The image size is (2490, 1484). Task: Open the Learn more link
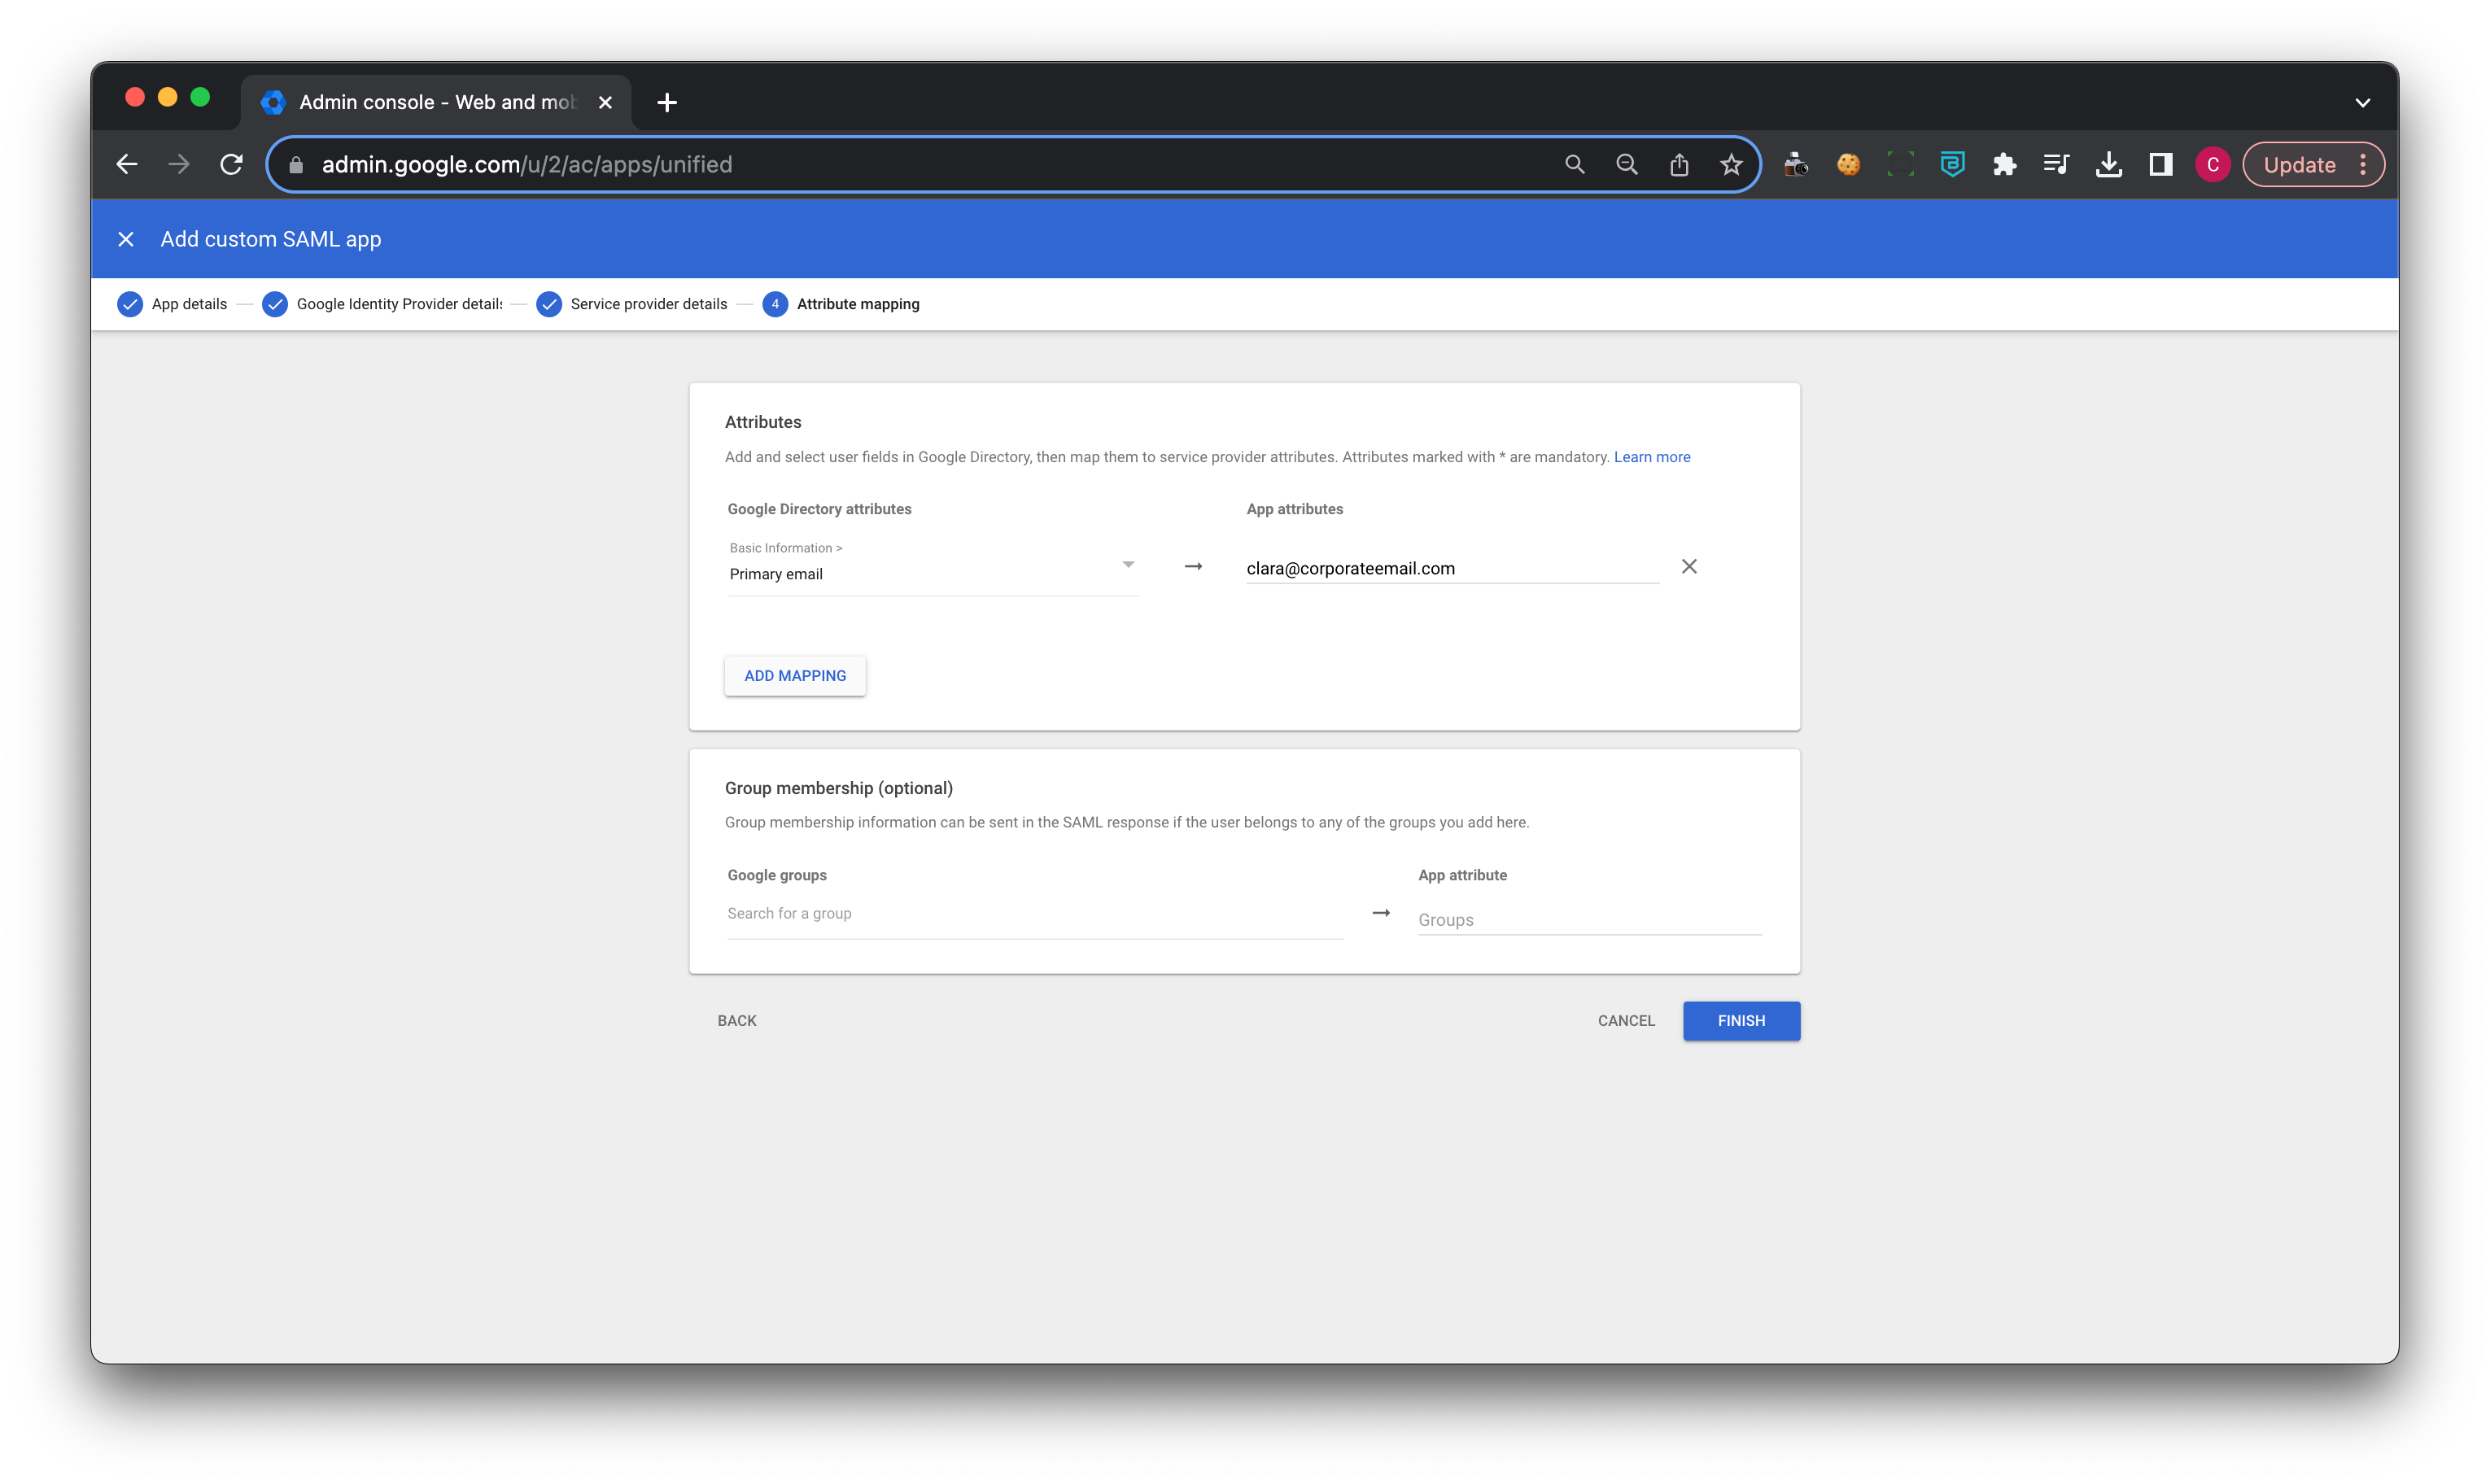(x=1651, y=457)
